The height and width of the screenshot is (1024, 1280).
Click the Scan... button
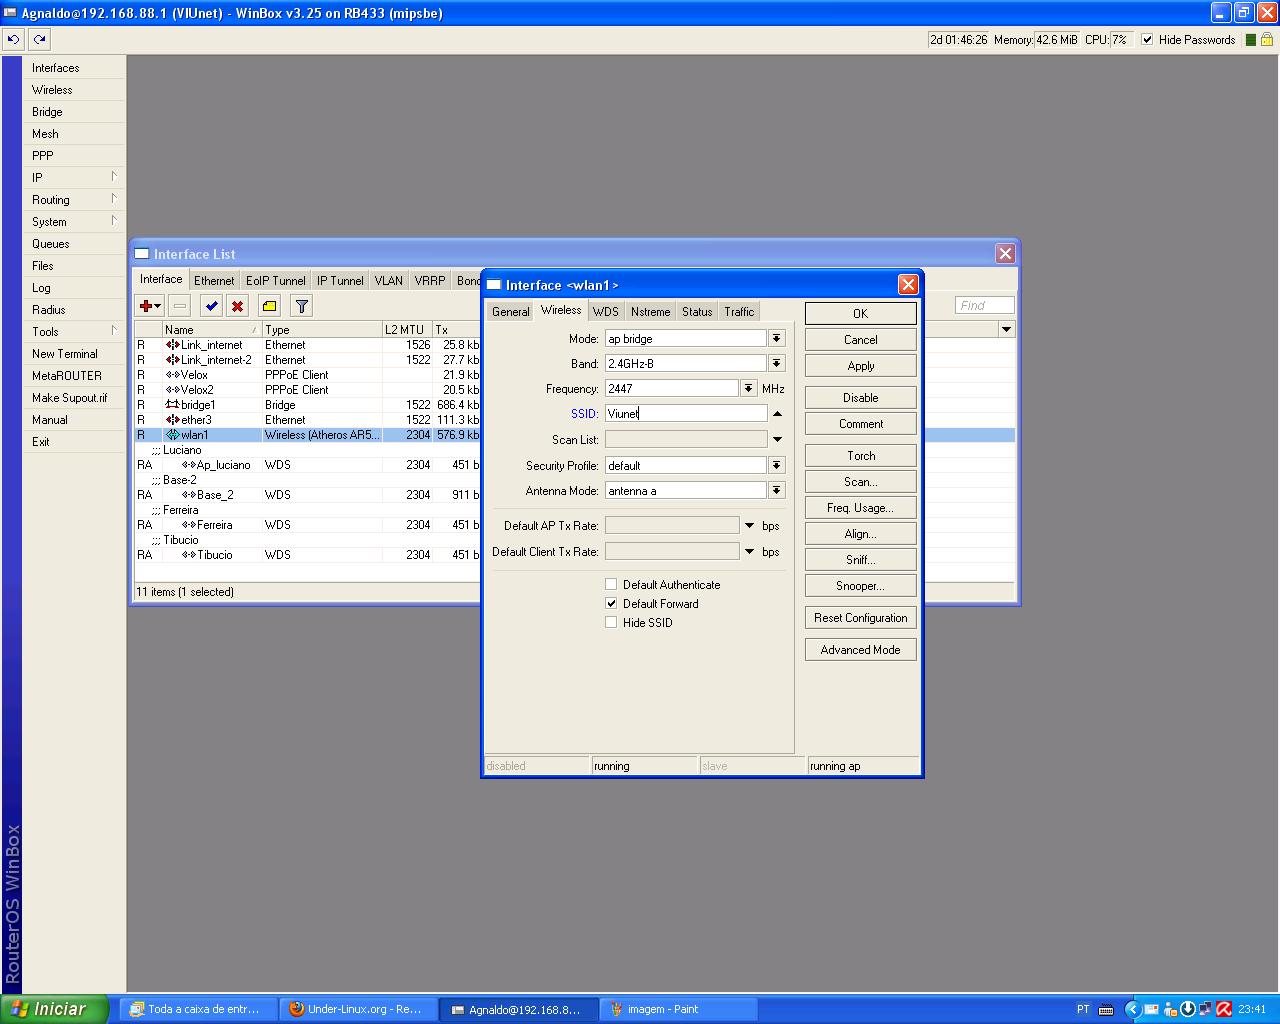pyautogui.click(x=860, y=482)
